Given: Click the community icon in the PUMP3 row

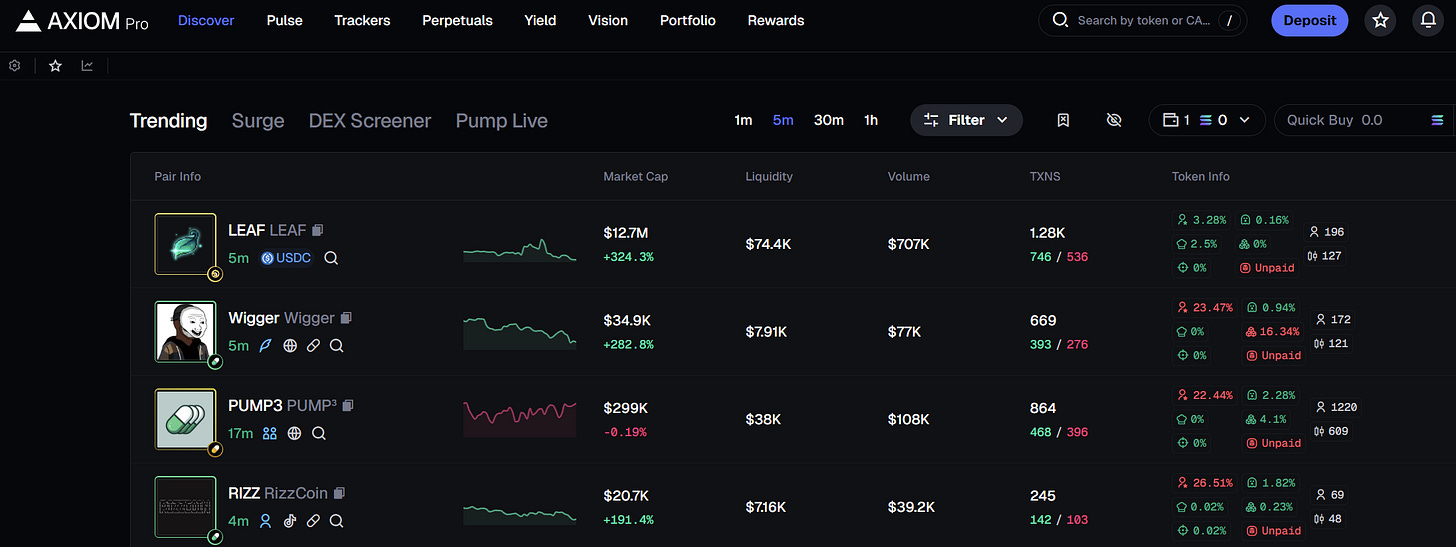Looking at the screenshot, I should 270,434.
